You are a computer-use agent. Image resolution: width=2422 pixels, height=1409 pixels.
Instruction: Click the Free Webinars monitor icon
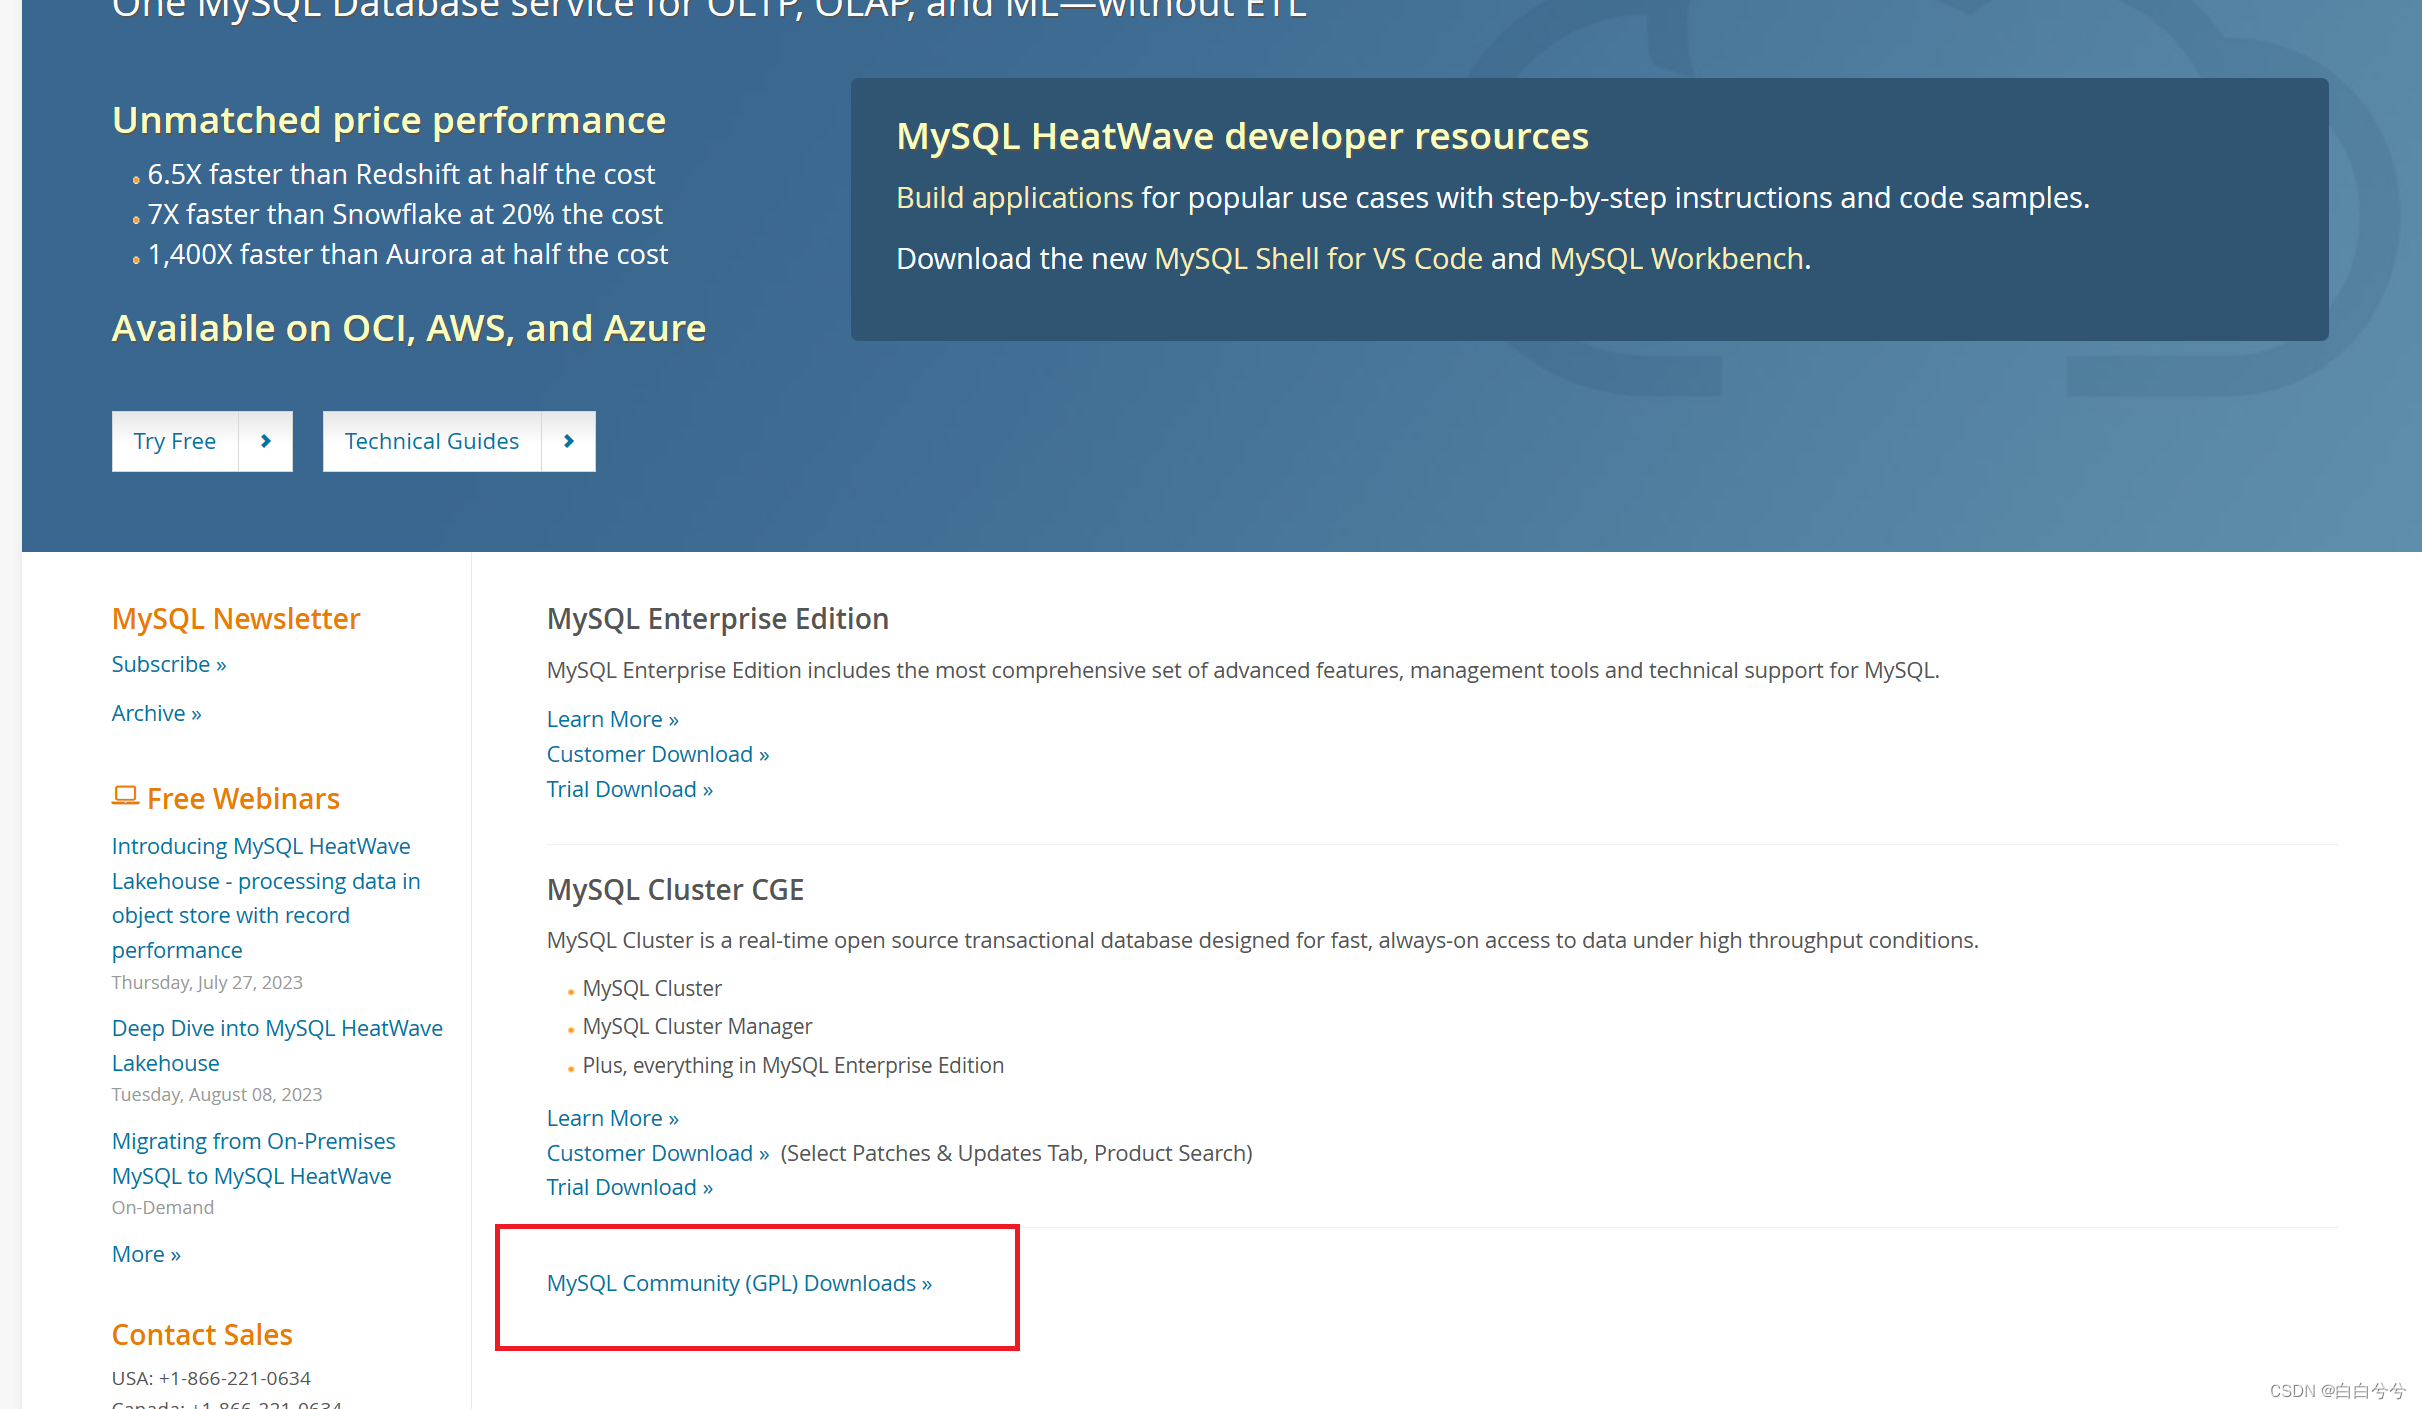pos(126,797)
